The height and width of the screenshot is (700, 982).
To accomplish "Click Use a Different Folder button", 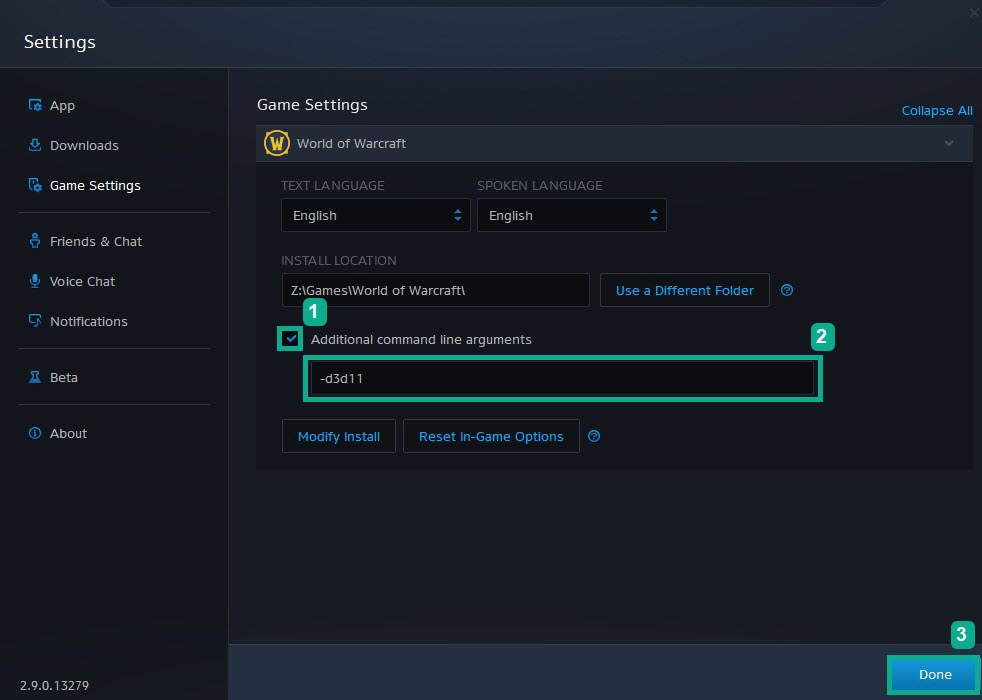I will 685,290.
